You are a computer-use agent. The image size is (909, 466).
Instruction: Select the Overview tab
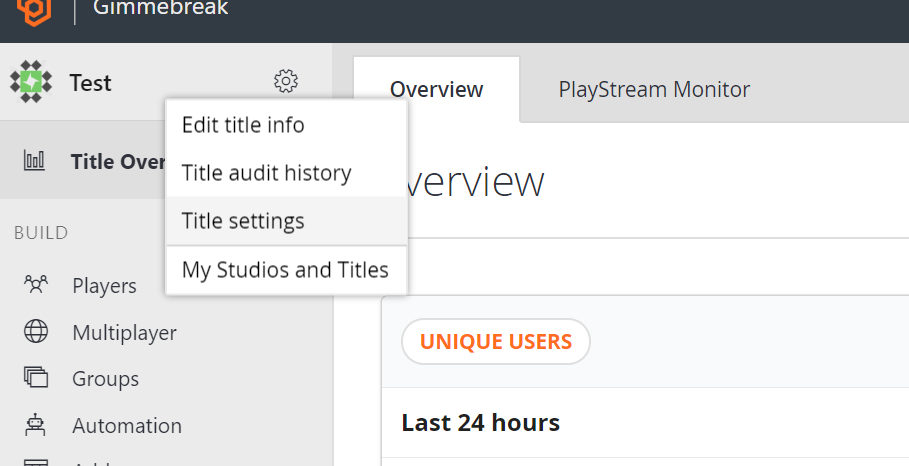(436, 89)
